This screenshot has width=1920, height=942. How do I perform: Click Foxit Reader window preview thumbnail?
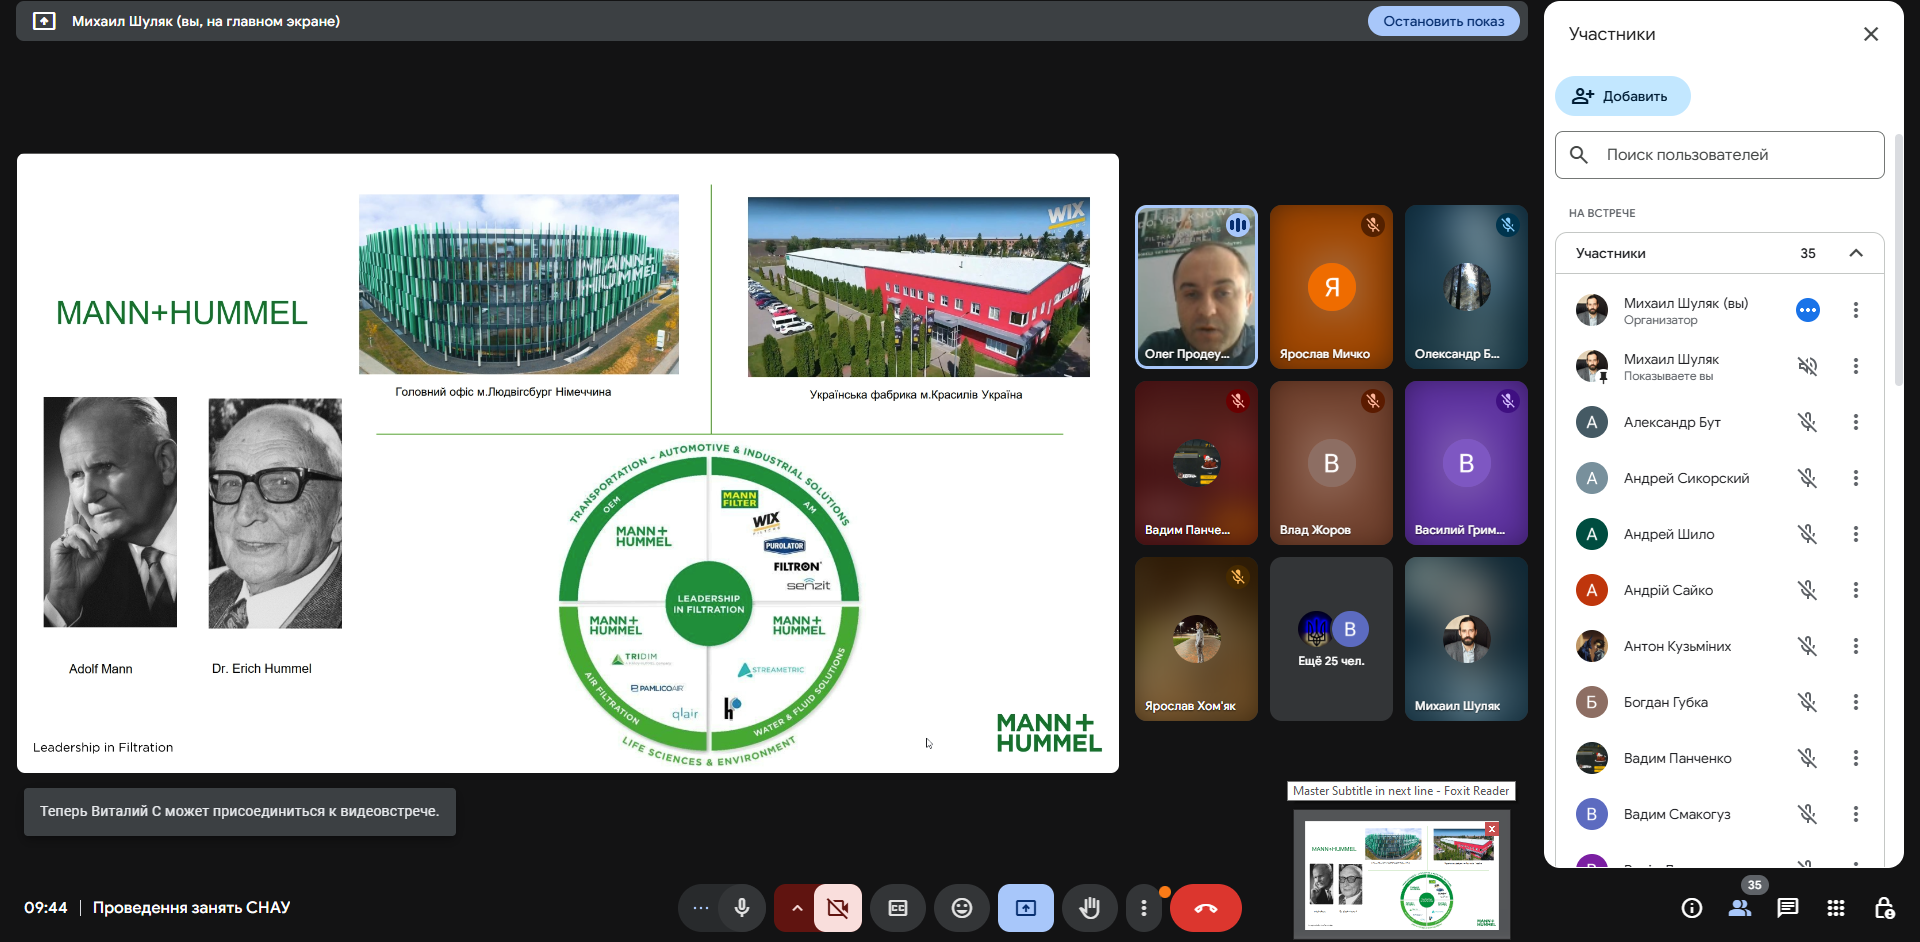(1401, 875)
